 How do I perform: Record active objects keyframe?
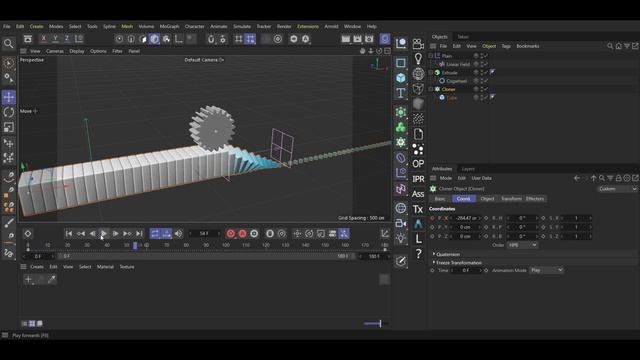pos(231,233)
